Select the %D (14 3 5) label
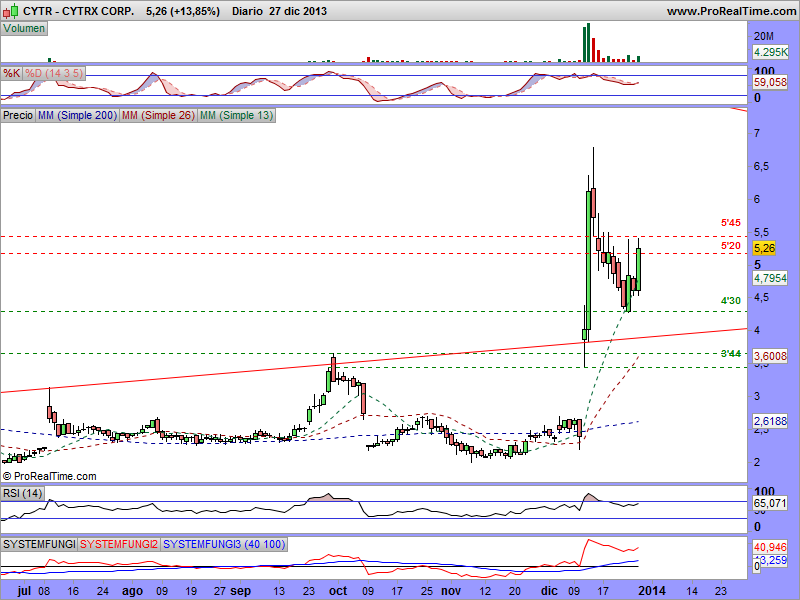 (54, 73)
